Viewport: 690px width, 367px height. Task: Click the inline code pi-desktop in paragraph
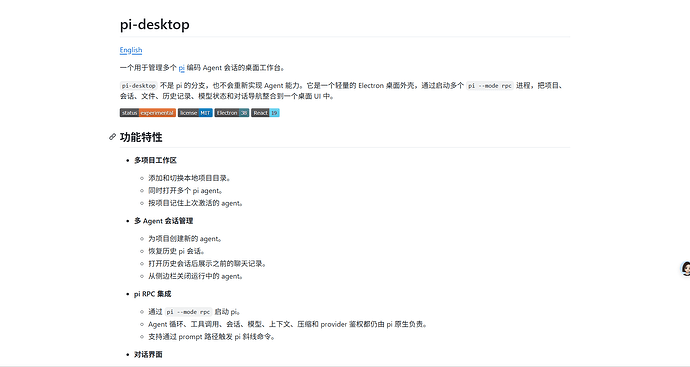[x=139, y=86]
